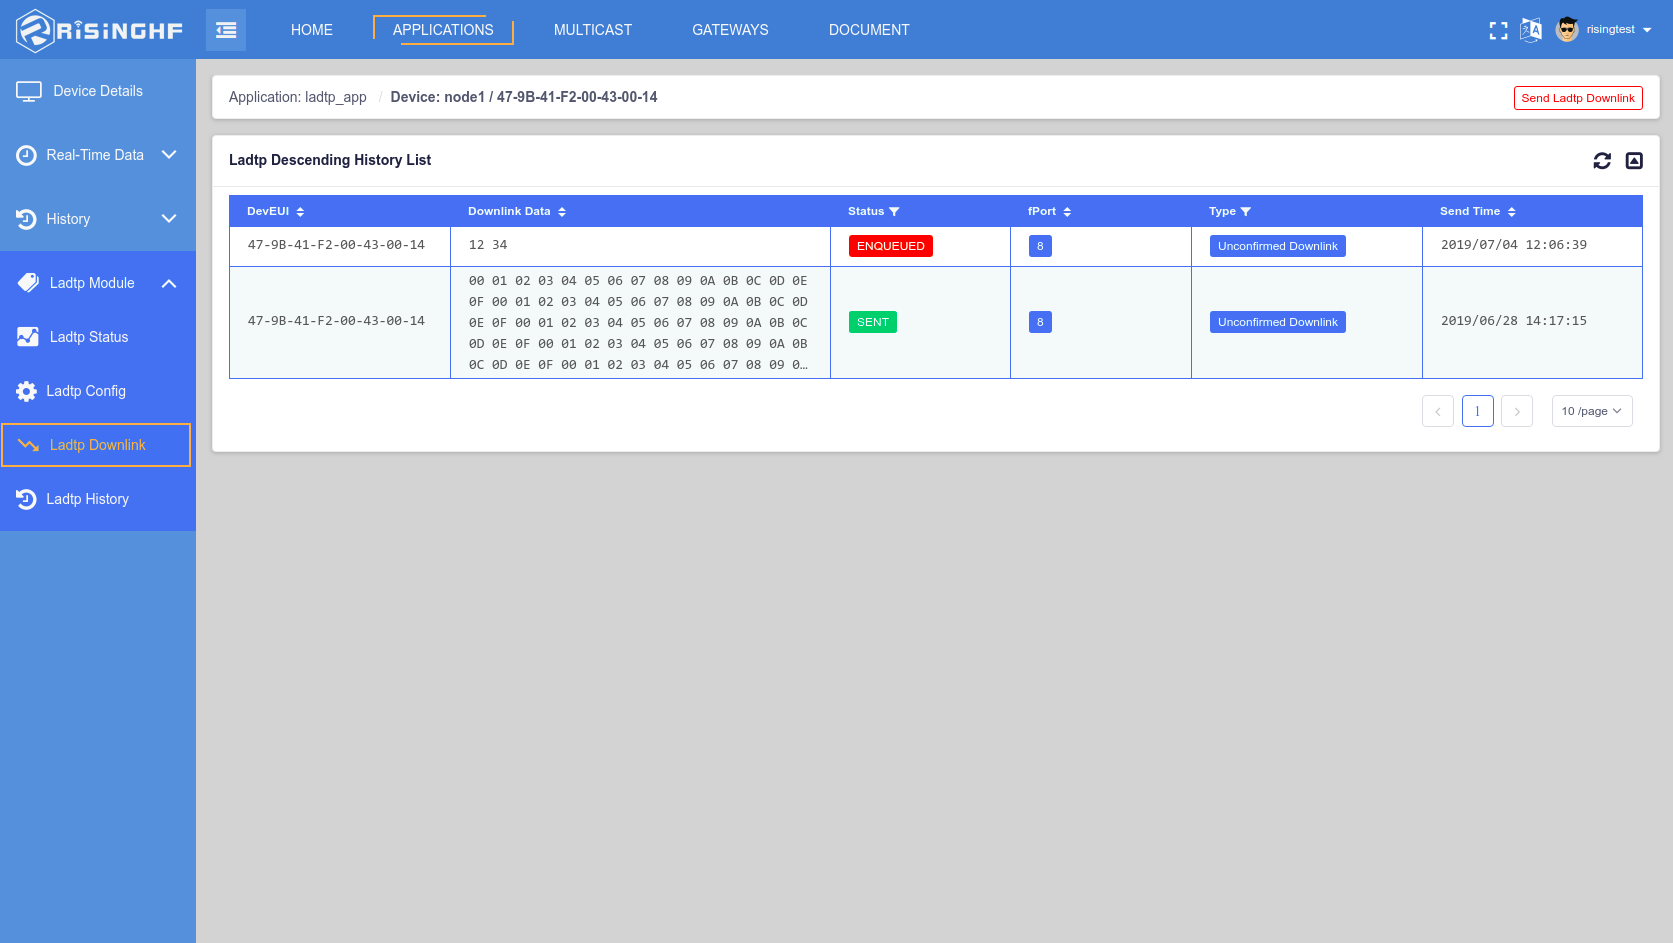Refresh the Ladtp Descending History List
The height and width of the screenshot is (943, 1673).
click(1602, 161)
